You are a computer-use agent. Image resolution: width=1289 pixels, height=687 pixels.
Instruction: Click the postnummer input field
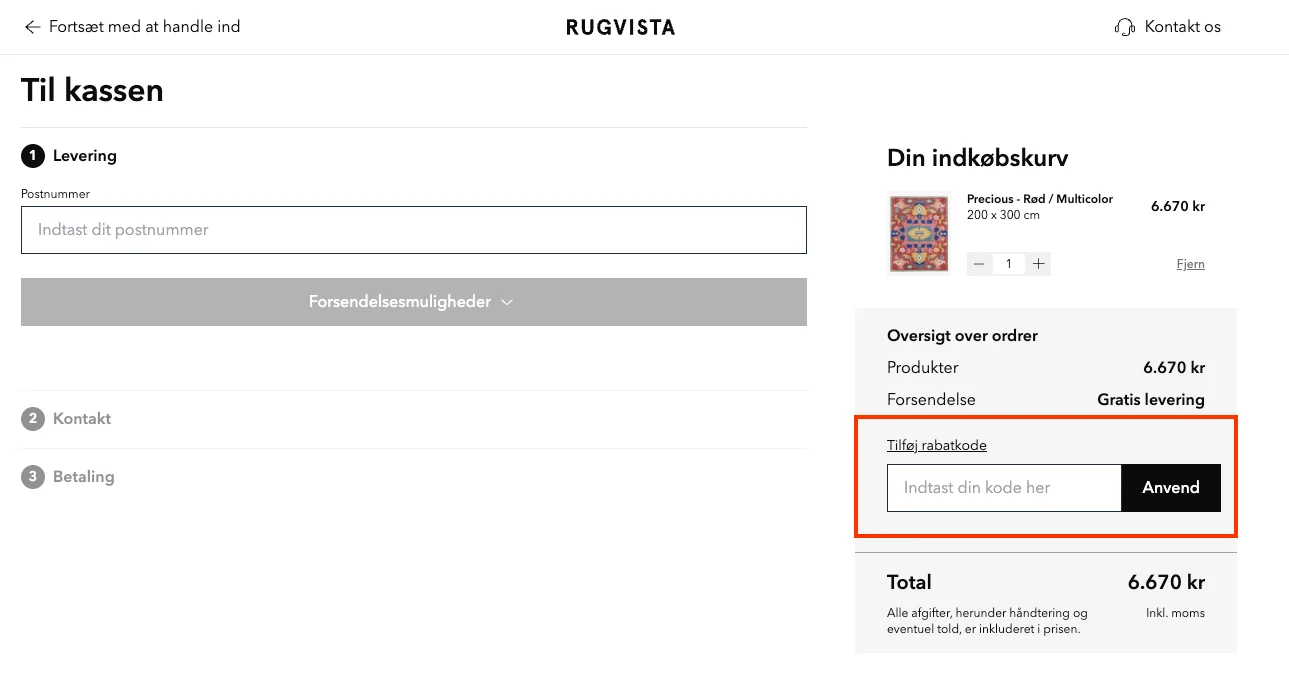click(413, 230)
